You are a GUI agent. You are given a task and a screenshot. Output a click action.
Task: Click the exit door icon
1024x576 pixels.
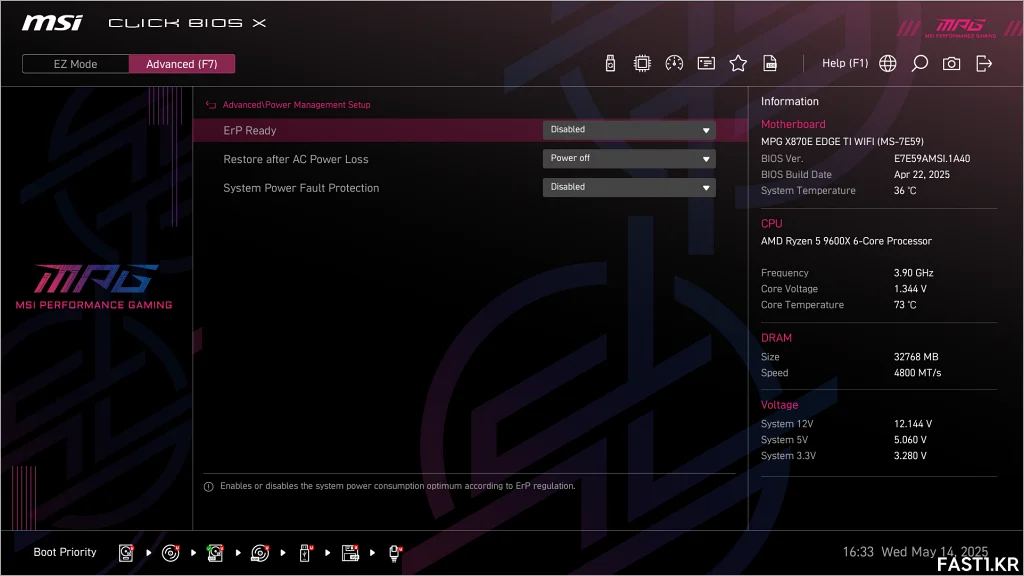(x=984, y=63)
